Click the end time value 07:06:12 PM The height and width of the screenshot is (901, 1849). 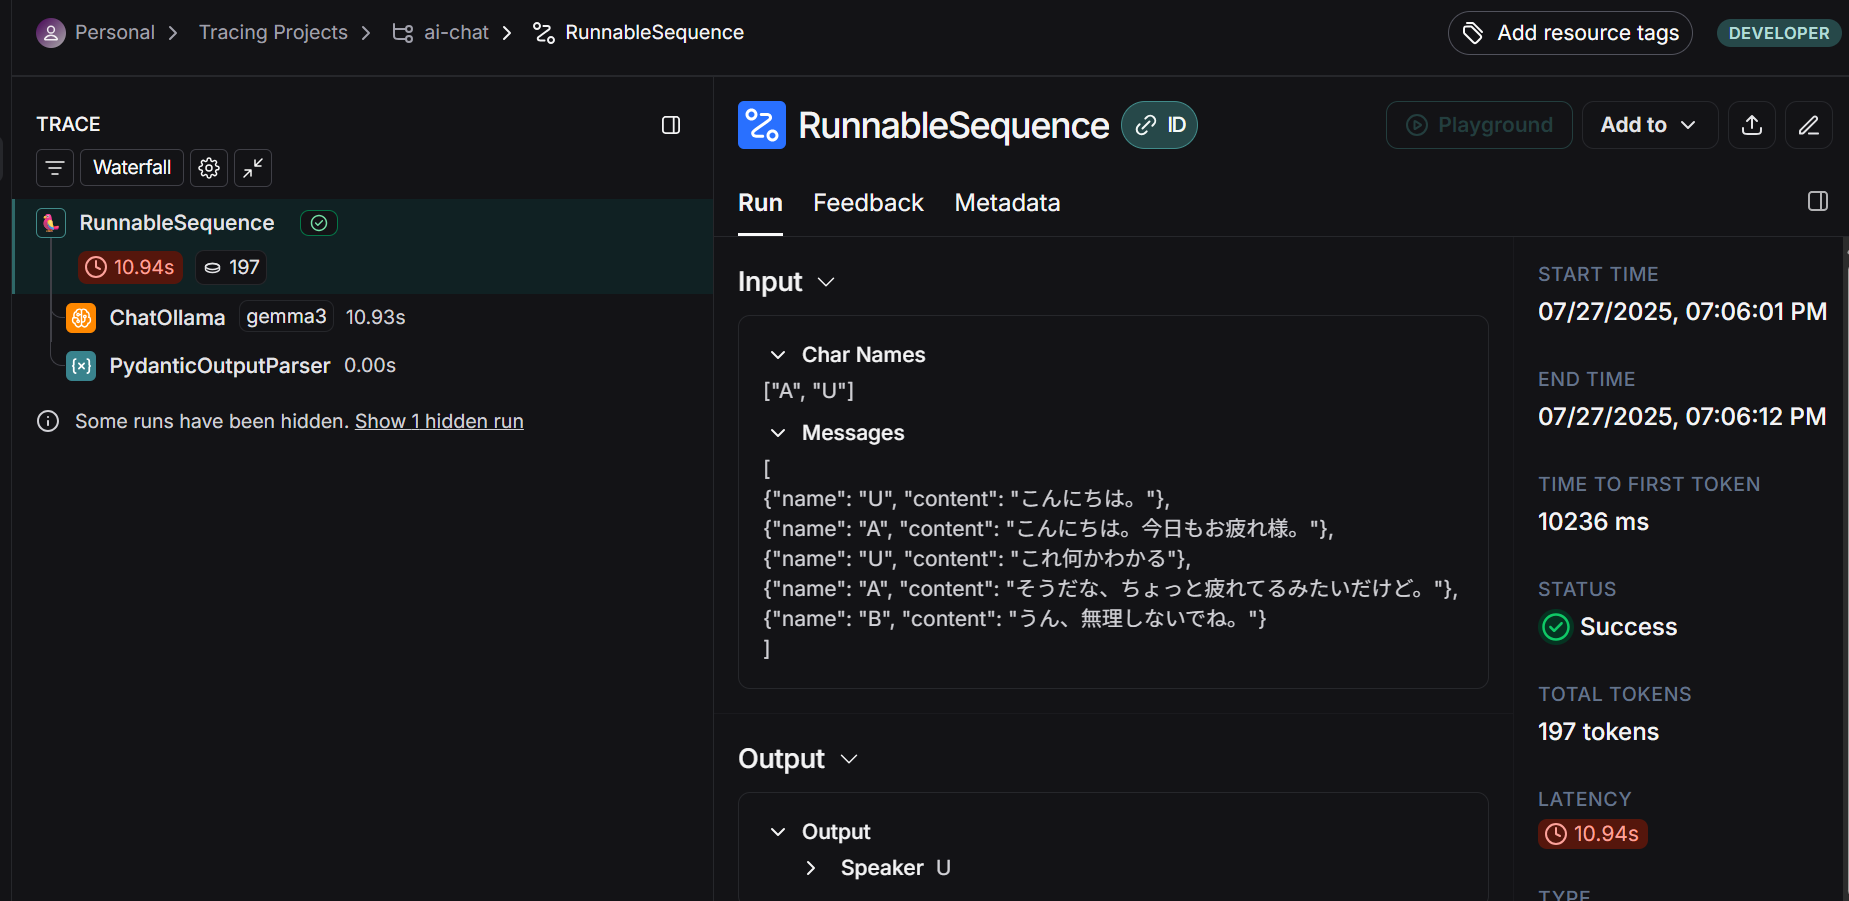[1682, 417]
